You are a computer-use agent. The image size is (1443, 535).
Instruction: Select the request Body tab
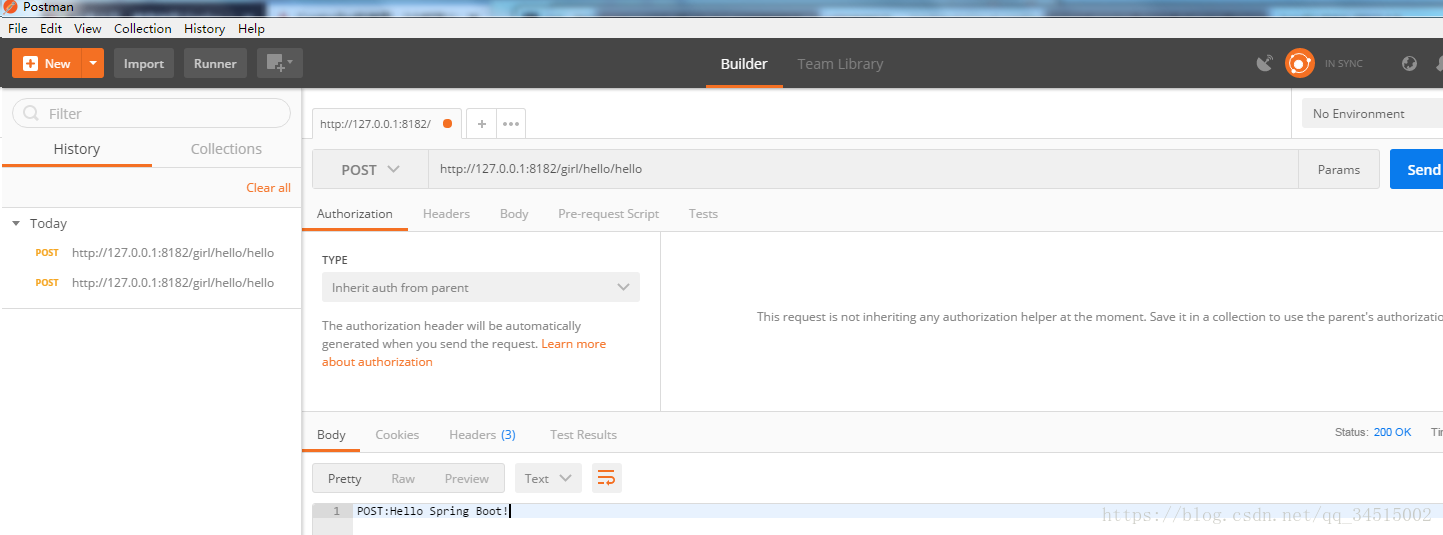[514, 214]
